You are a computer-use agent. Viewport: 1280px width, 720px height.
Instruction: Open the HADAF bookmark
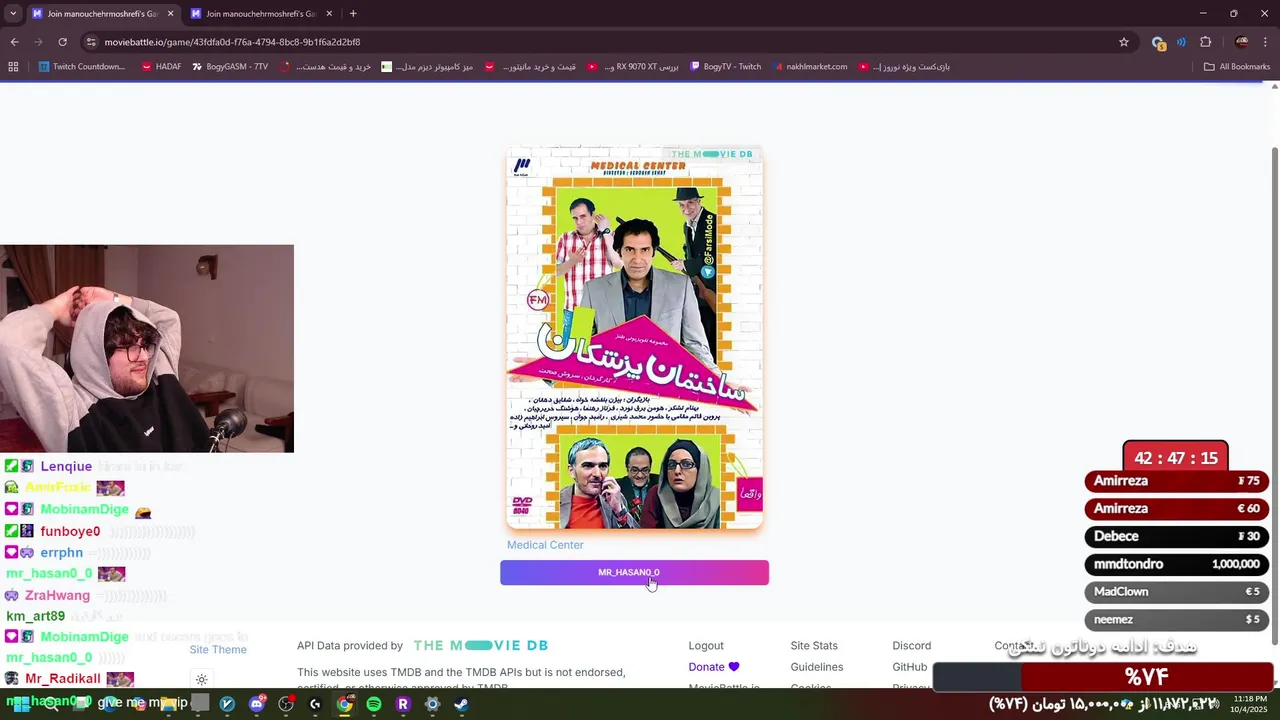click(161, 67)
